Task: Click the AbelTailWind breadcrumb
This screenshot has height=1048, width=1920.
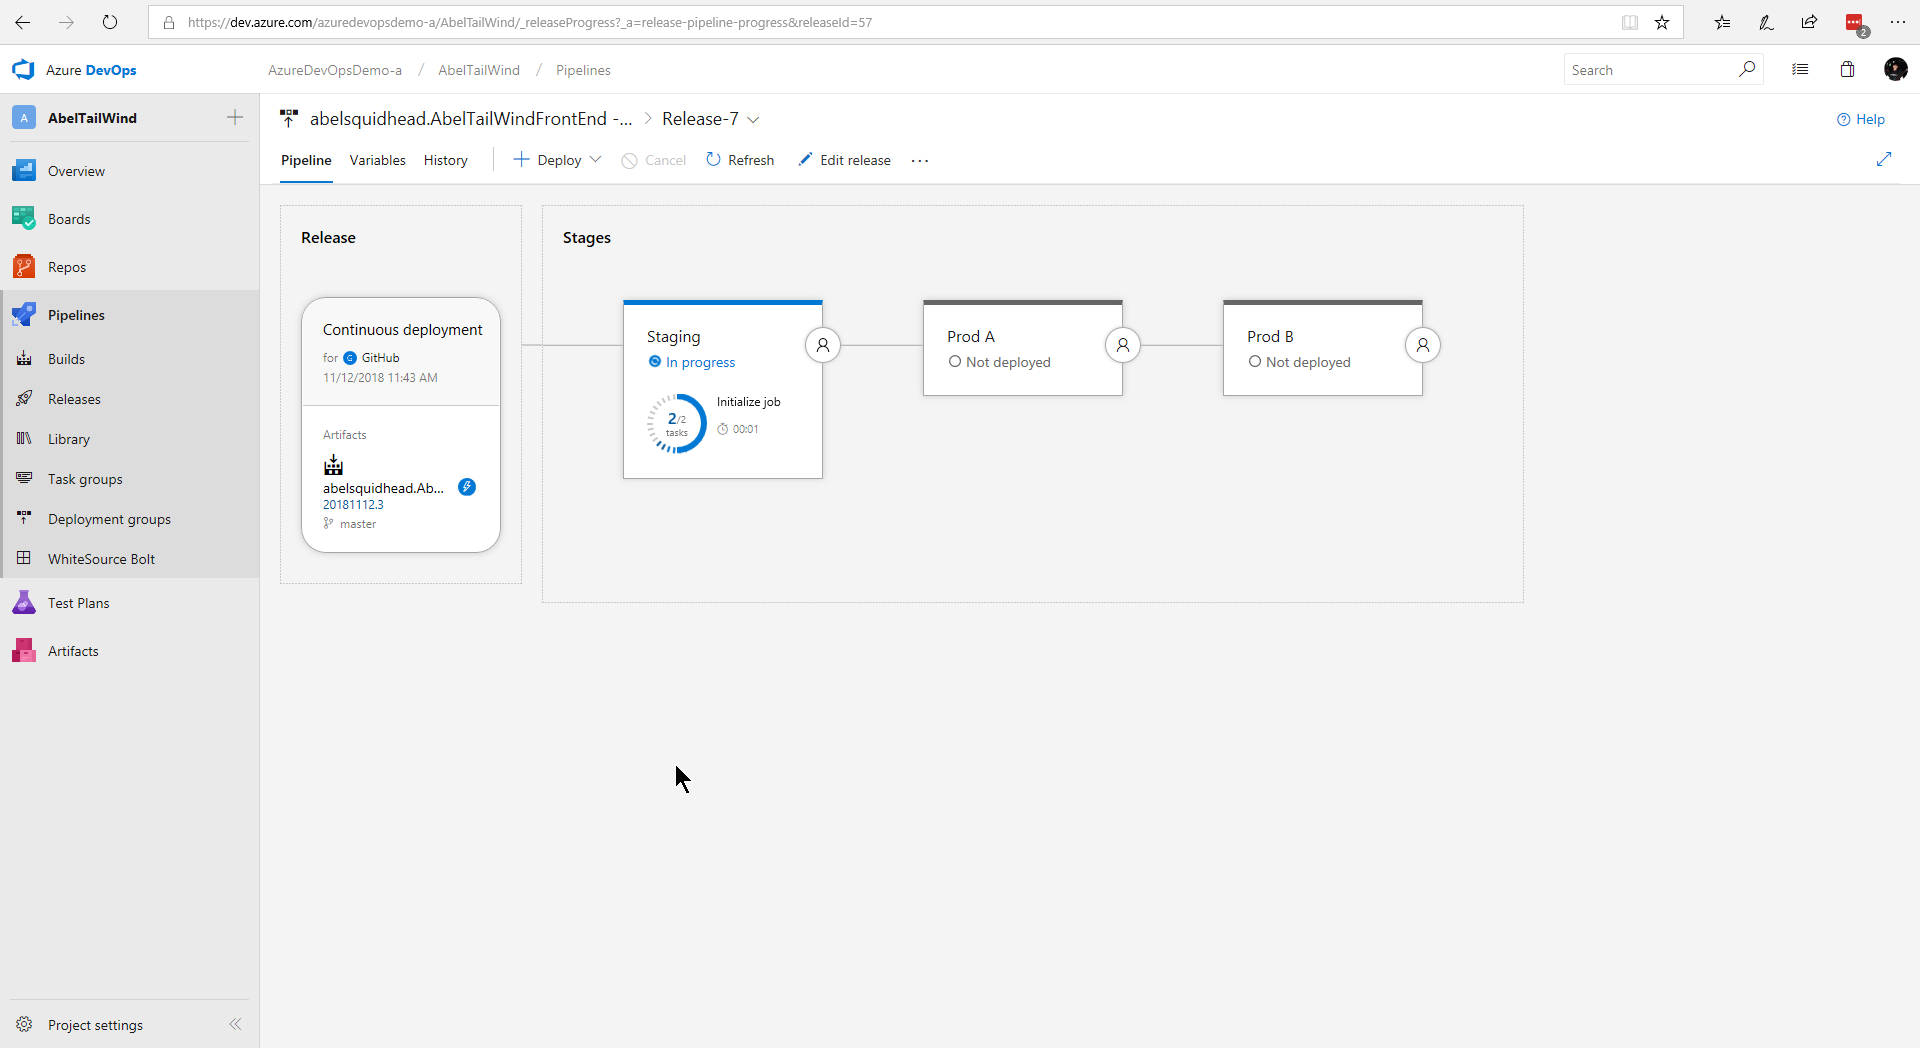Action: [x=479, y=70]
